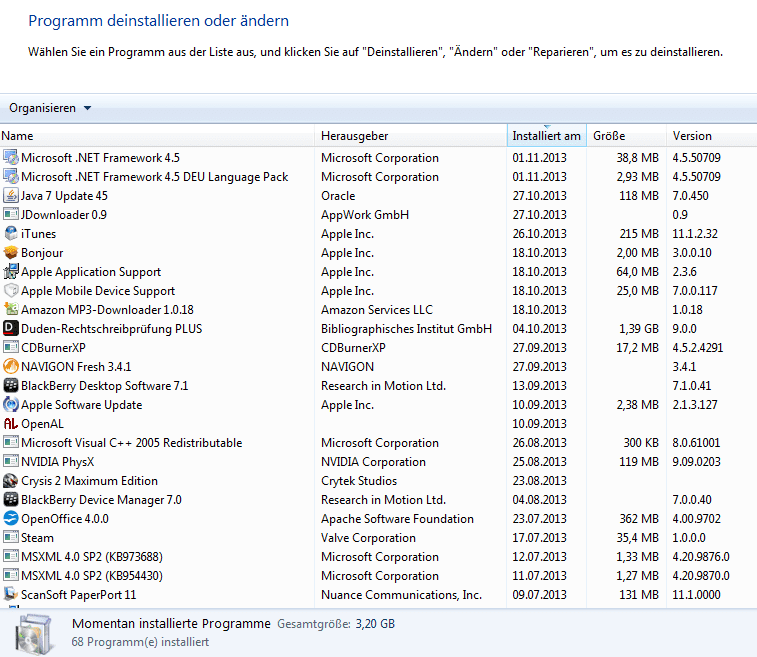
Task: Sort by the Größe column header
Action: coord(627,136)
